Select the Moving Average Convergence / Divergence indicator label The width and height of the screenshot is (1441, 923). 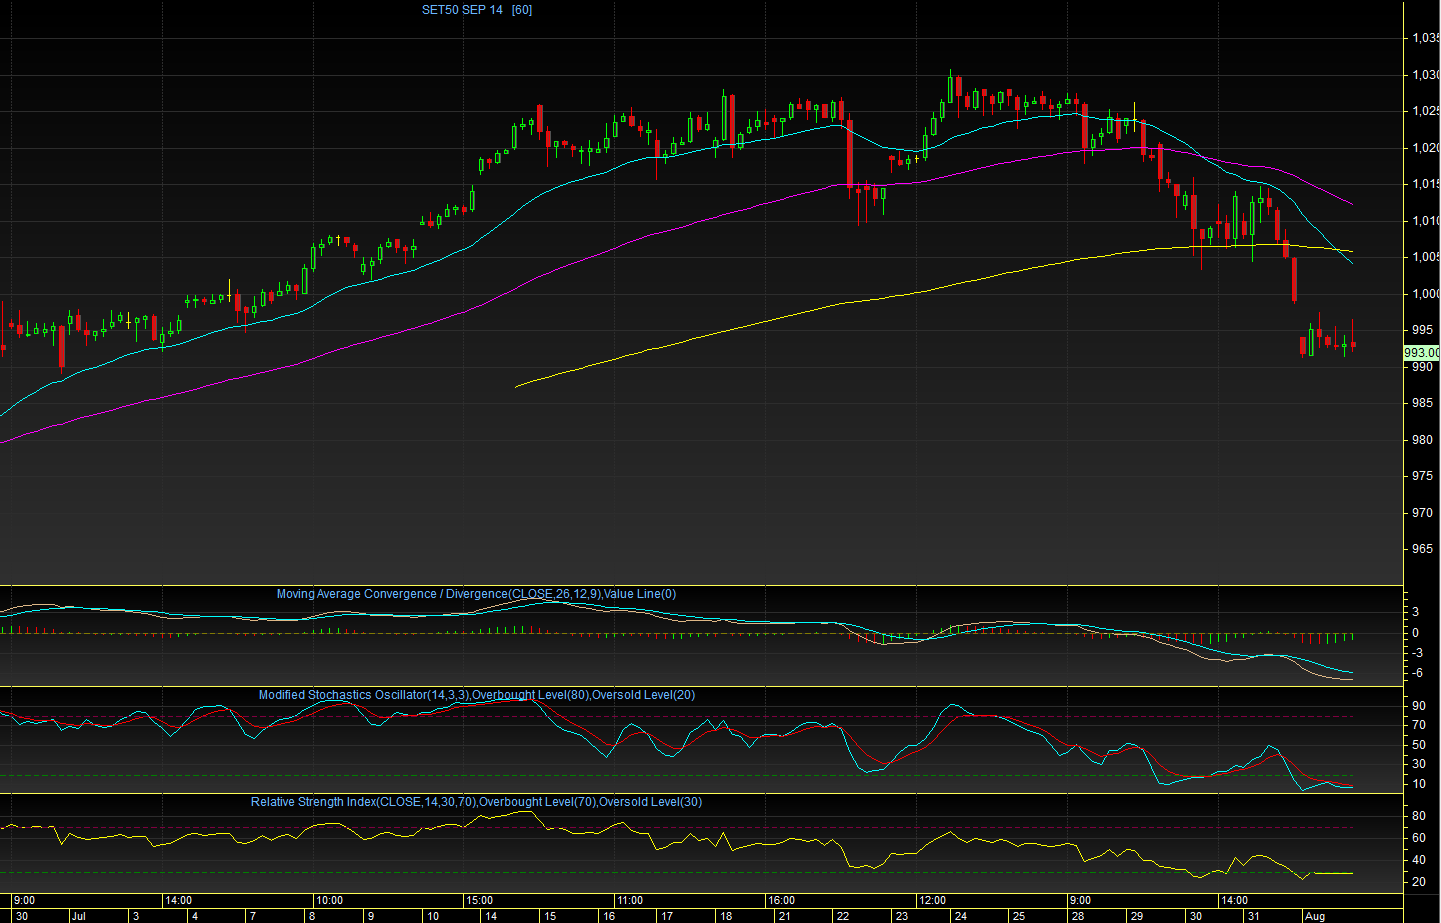pyautogui.click(x=476, y=594)
